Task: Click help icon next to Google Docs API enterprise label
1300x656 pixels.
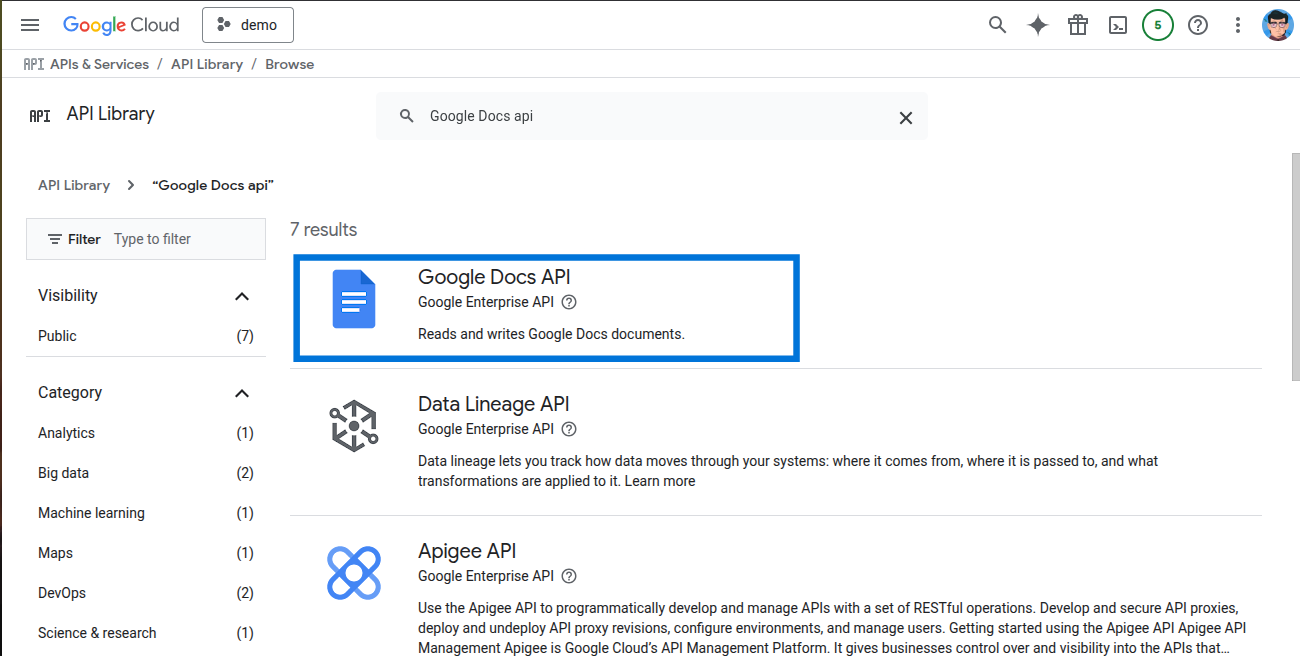Action: pos(569,302)
